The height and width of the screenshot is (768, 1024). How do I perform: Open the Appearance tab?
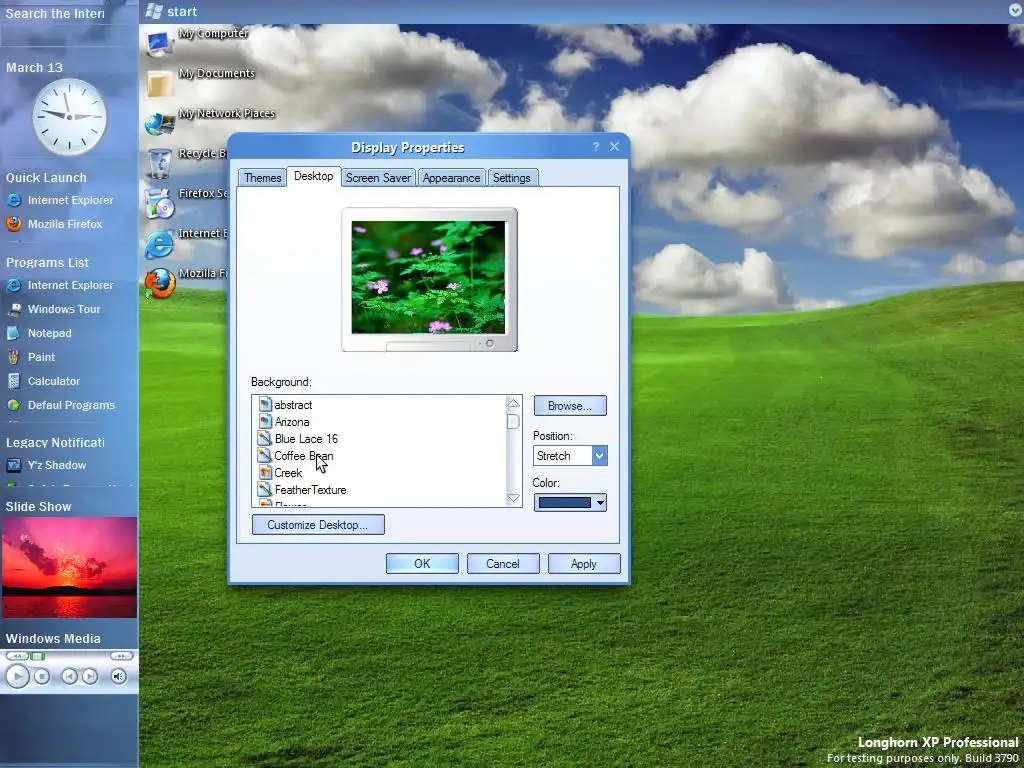pos(451,178)
